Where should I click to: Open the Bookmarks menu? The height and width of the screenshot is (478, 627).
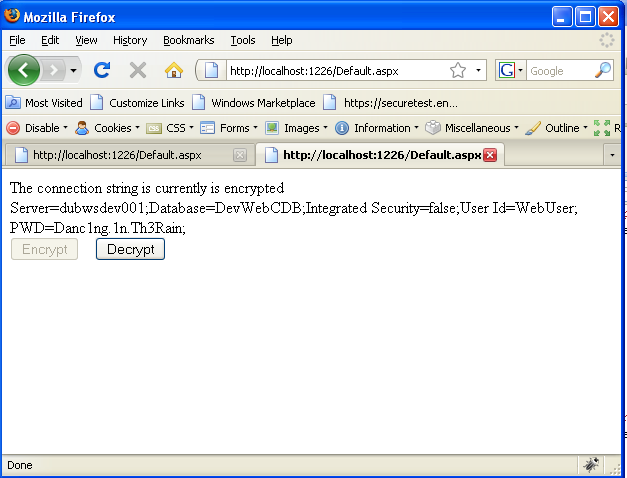189,40
